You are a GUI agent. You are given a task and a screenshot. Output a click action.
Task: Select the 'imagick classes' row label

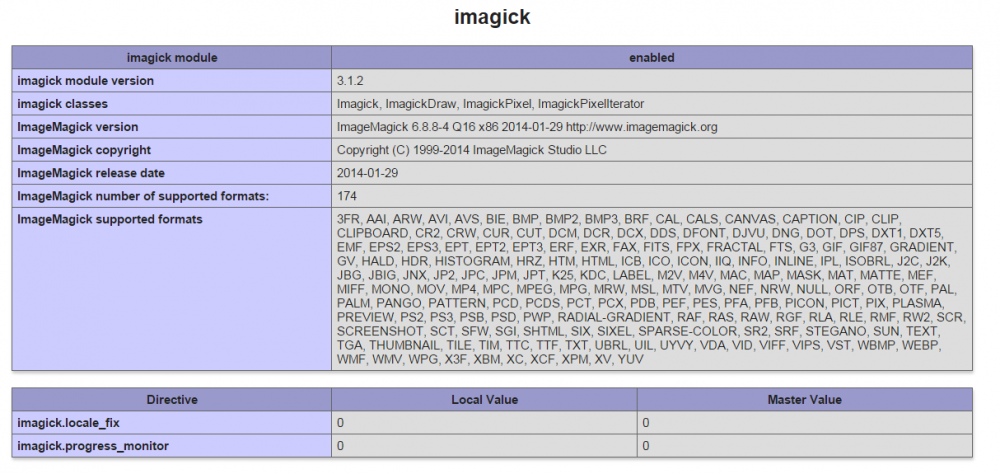tap(62, 104)
